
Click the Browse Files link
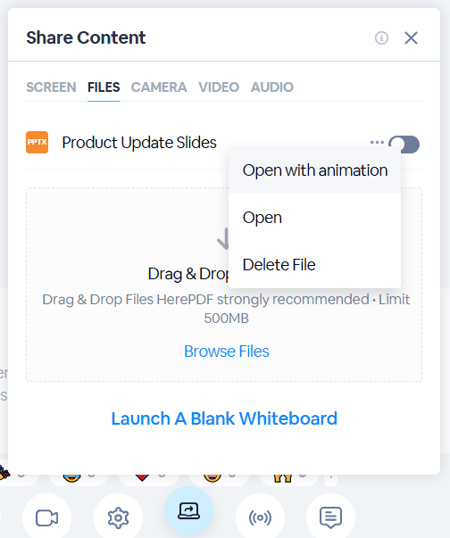click(226, 351)
